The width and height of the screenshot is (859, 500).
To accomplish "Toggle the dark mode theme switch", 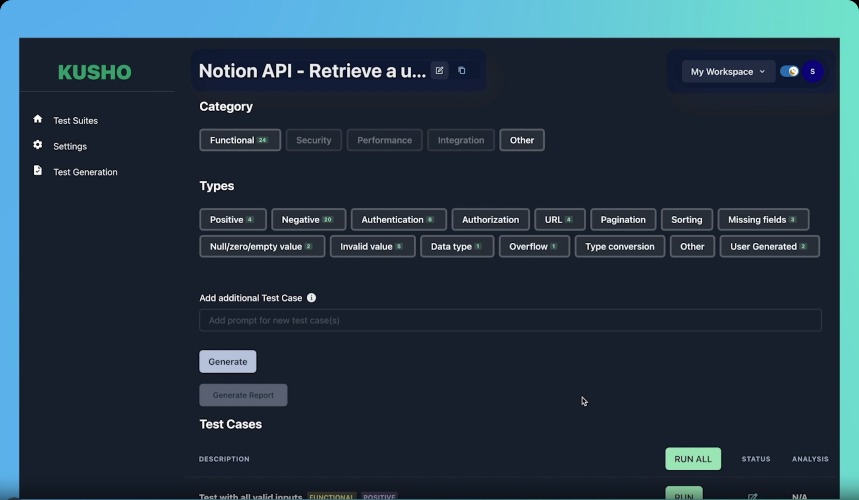I will 789,72.
